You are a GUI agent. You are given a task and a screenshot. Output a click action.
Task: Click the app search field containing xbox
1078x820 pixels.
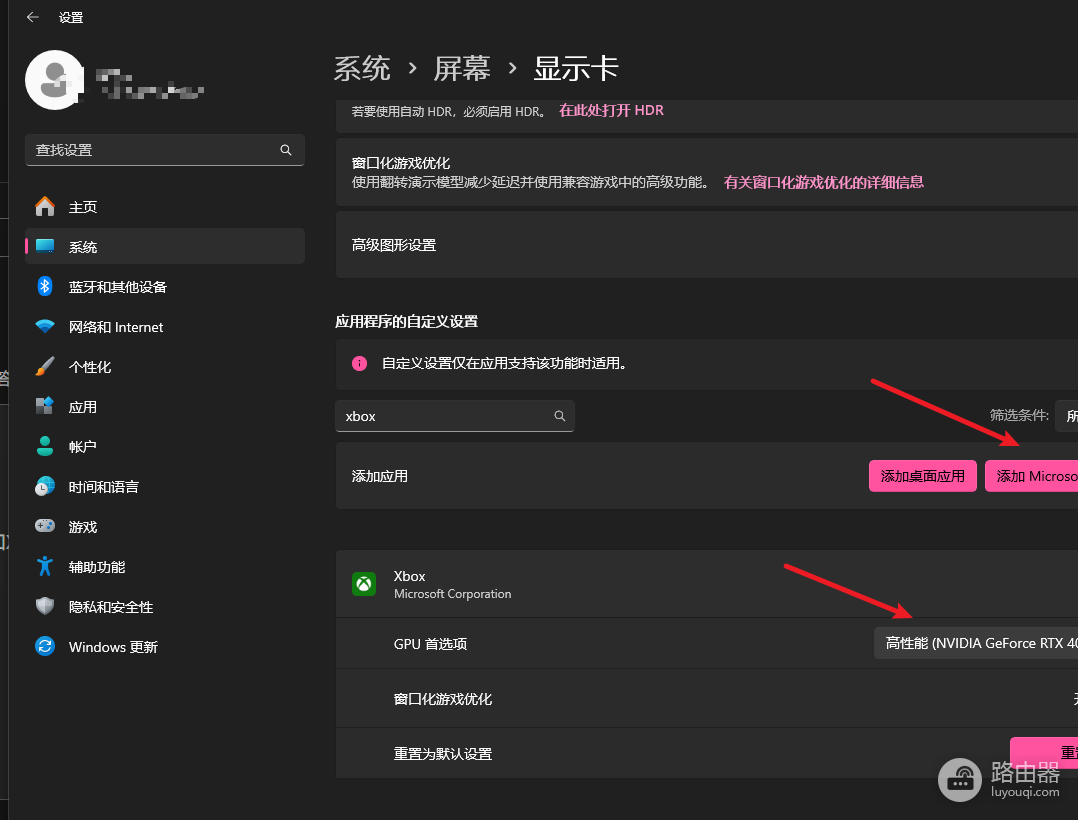point(454,416)
